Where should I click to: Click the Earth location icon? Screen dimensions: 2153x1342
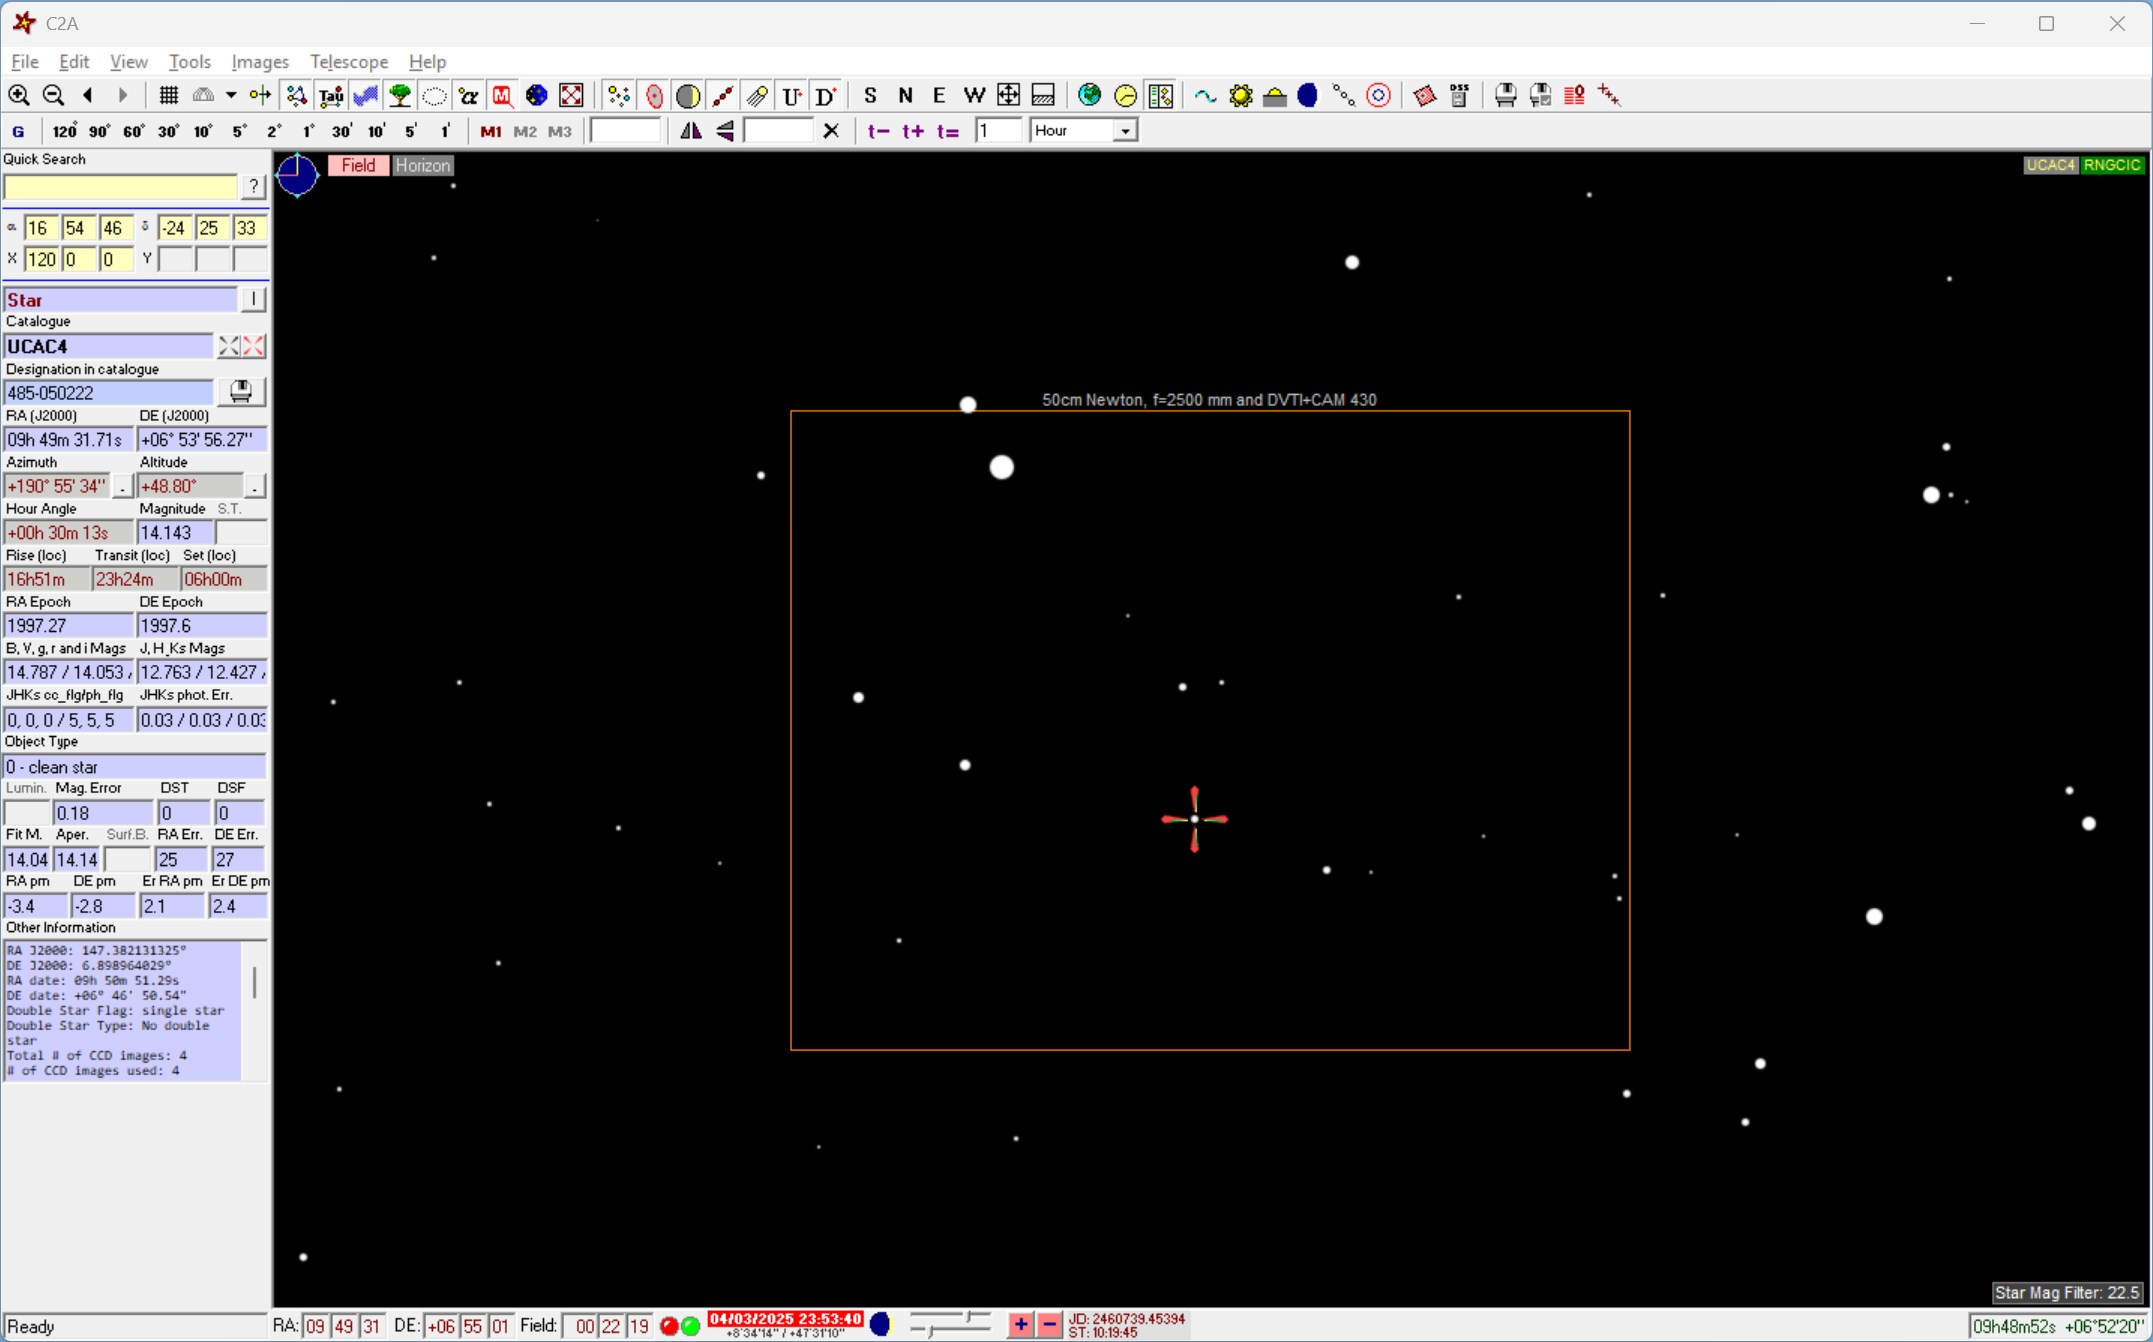[x=1090, y=95]
